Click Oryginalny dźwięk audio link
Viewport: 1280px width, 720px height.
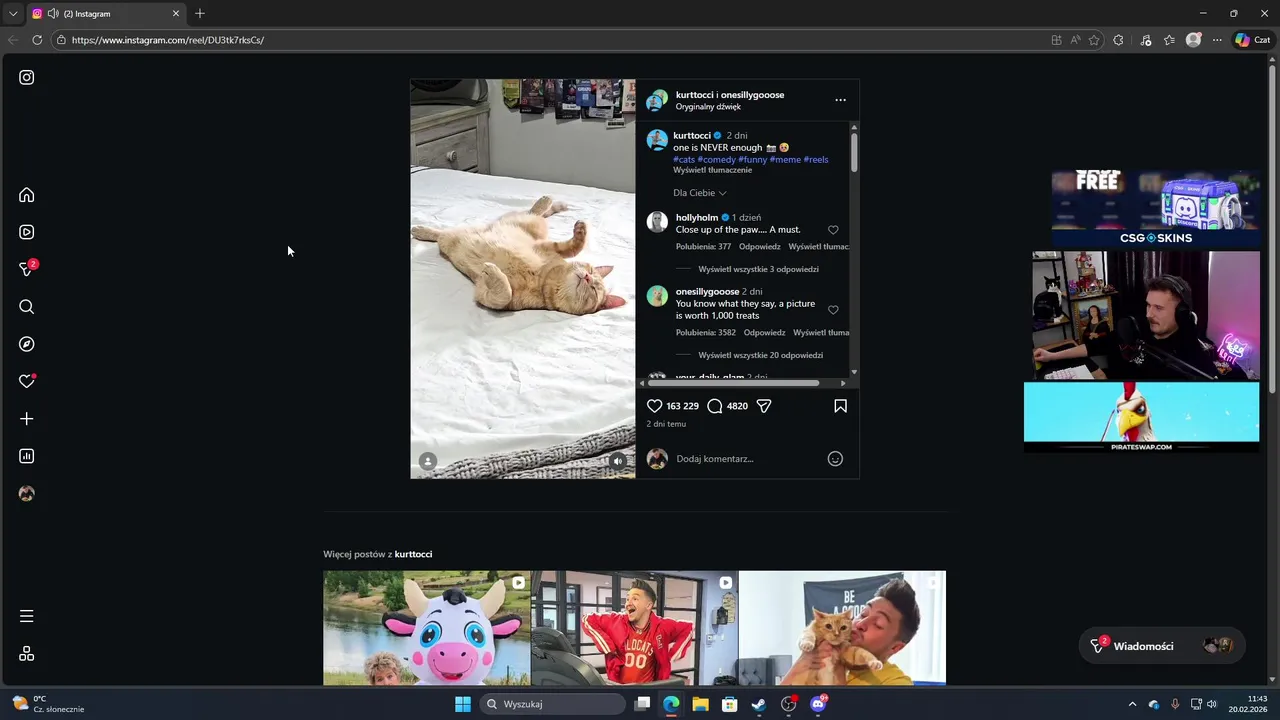pyautogui.click(x=708, y=107)
